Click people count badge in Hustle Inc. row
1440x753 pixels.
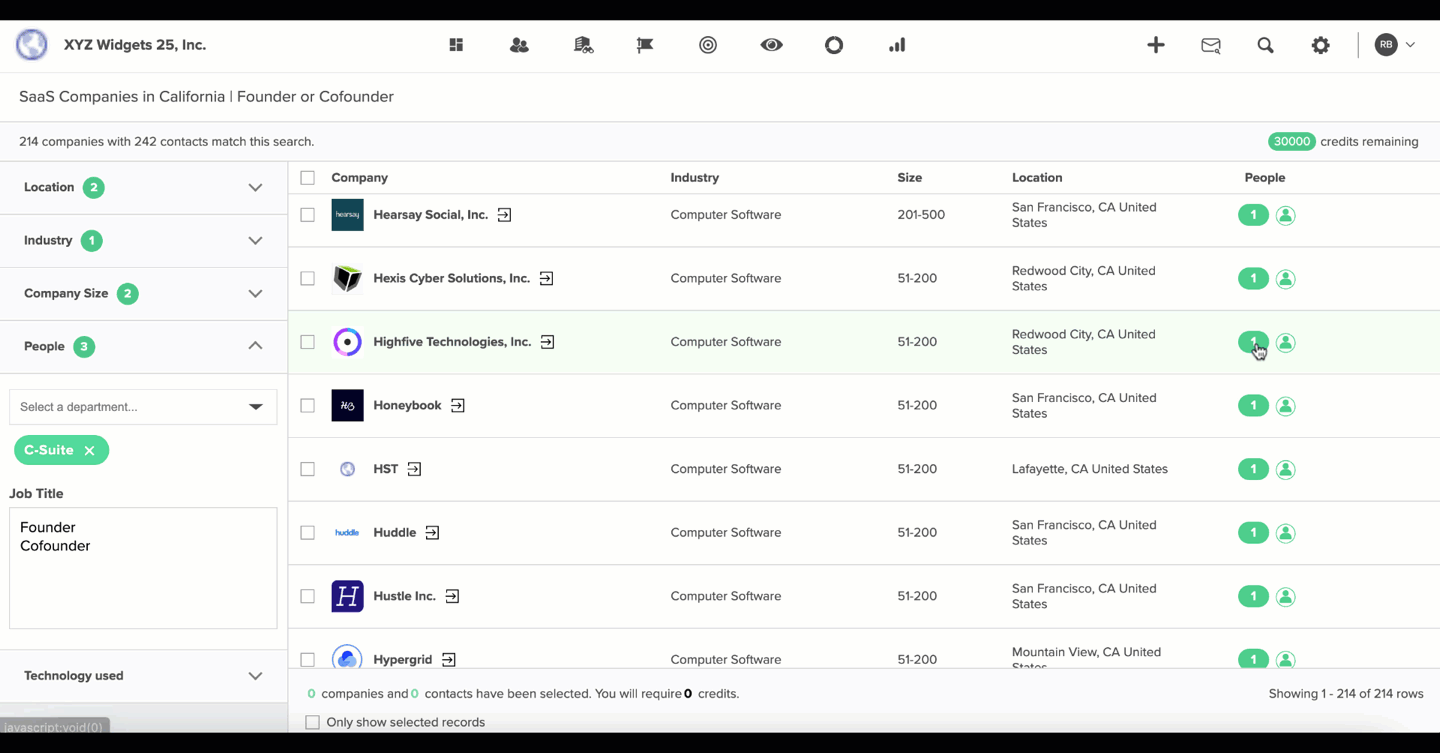[1253, 596]
